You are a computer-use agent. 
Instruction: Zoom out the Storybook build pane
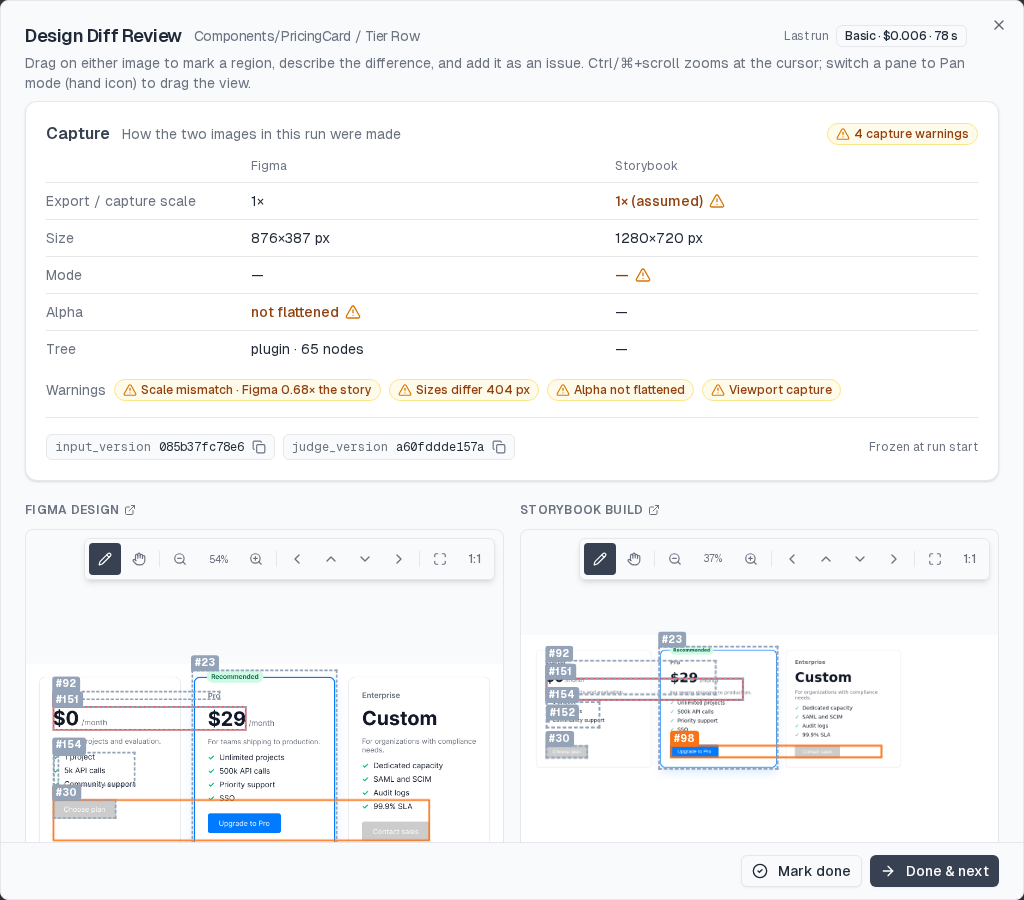[x=675, y=559]
